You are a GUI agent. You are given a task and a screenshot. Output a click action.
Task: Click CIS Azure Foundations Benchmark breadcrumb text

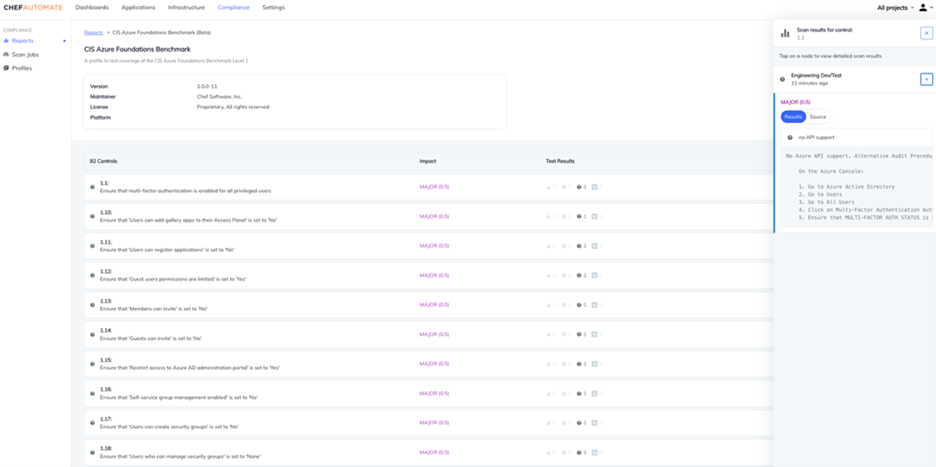click(162, 32)
